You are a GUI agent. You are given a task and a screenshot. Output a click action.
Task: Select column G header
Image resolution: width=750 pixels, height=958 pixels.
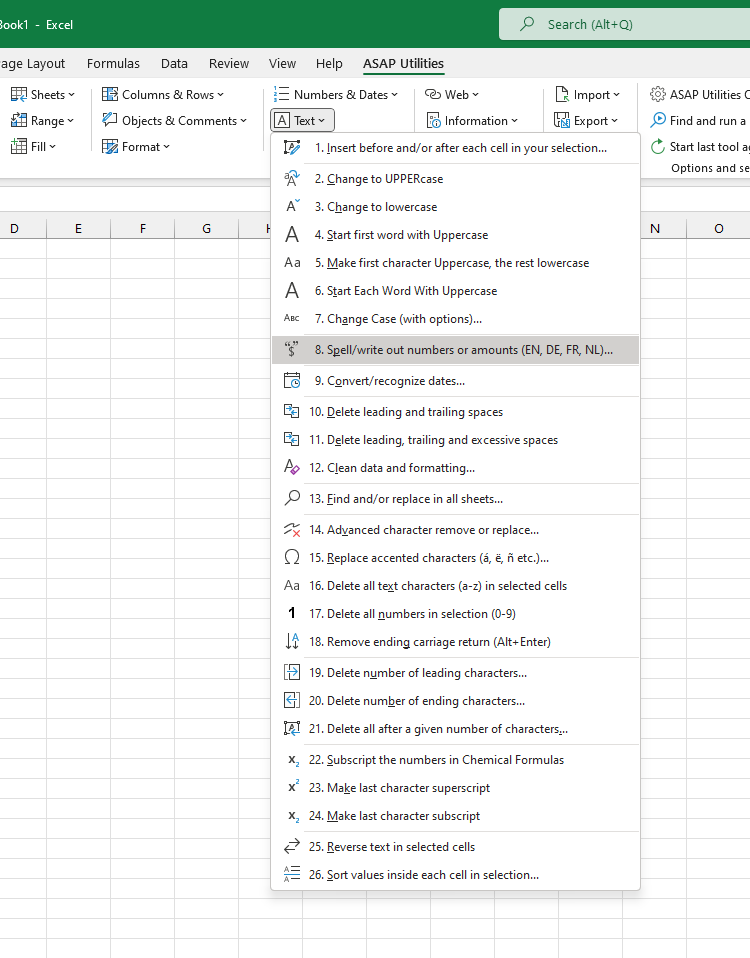pyautogui.click(x=206, y=229)
